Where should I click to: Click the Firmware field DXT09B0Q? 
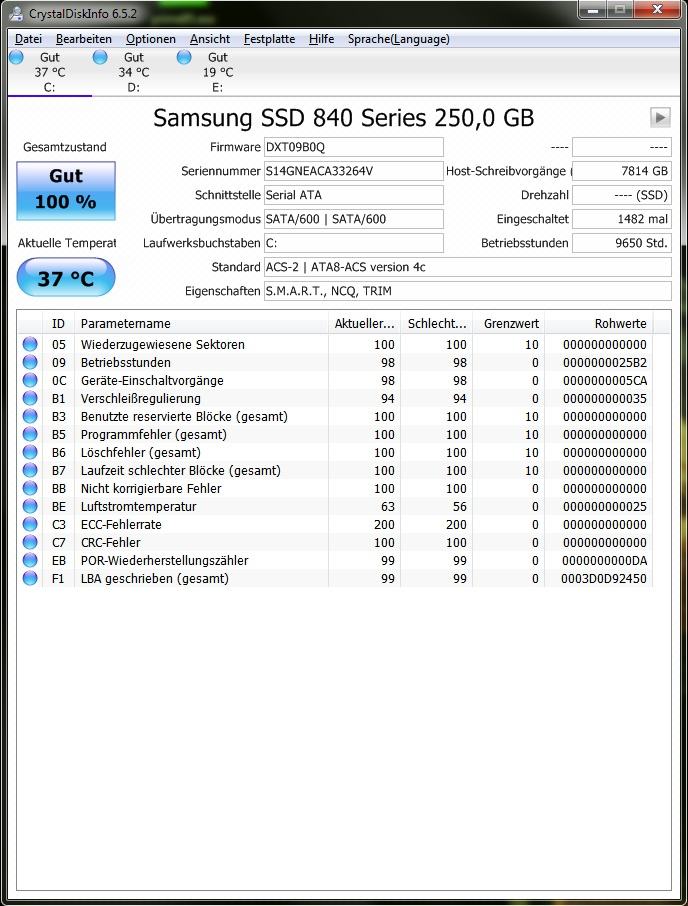354,147
